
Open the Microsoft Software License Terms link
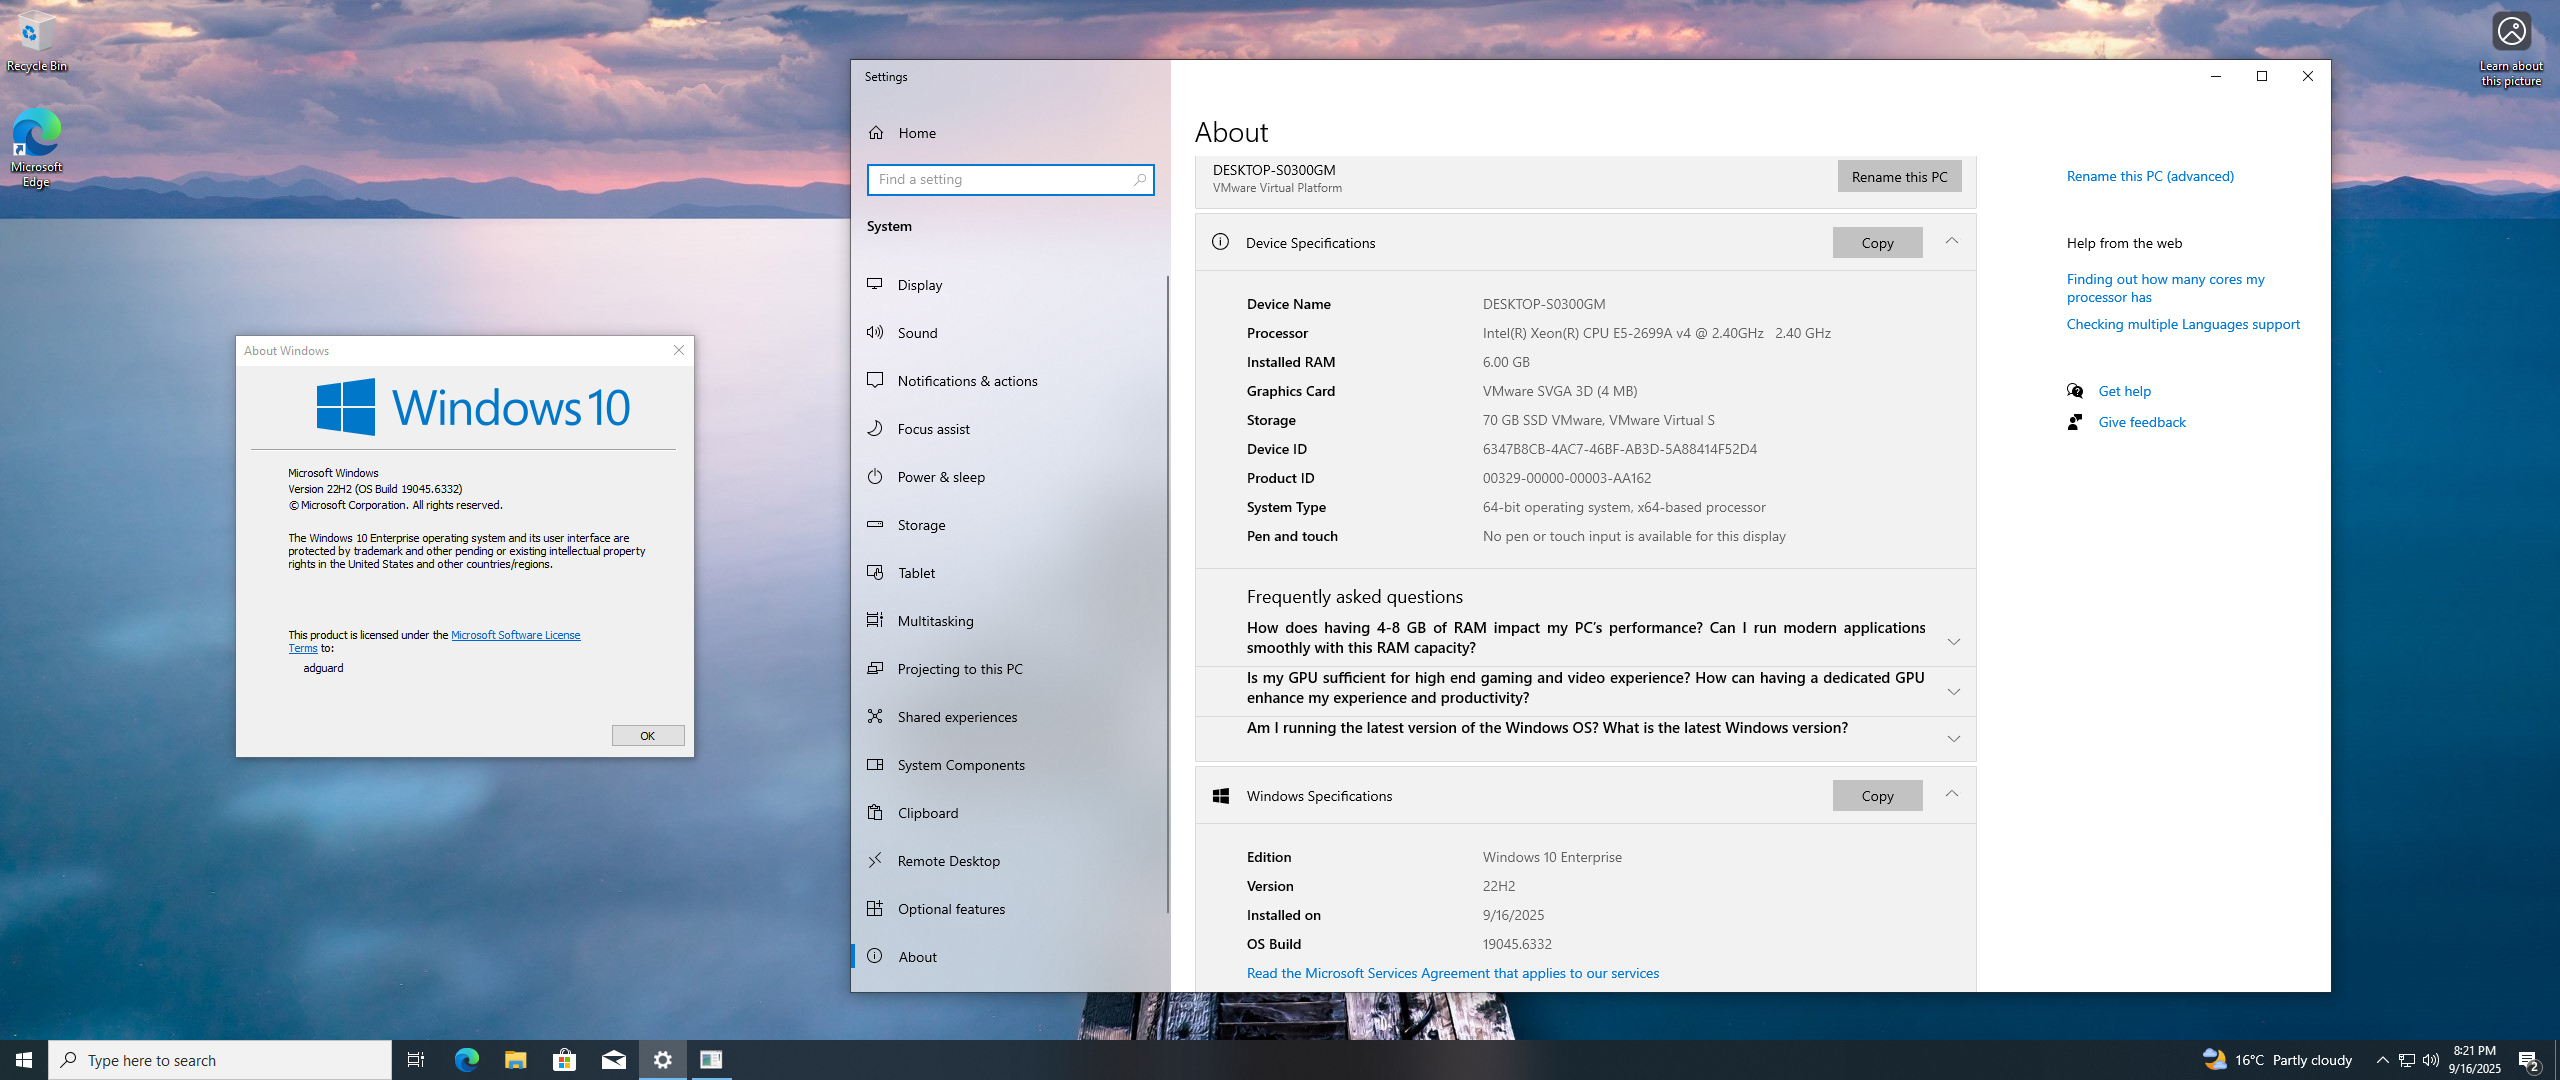[515, 635]
